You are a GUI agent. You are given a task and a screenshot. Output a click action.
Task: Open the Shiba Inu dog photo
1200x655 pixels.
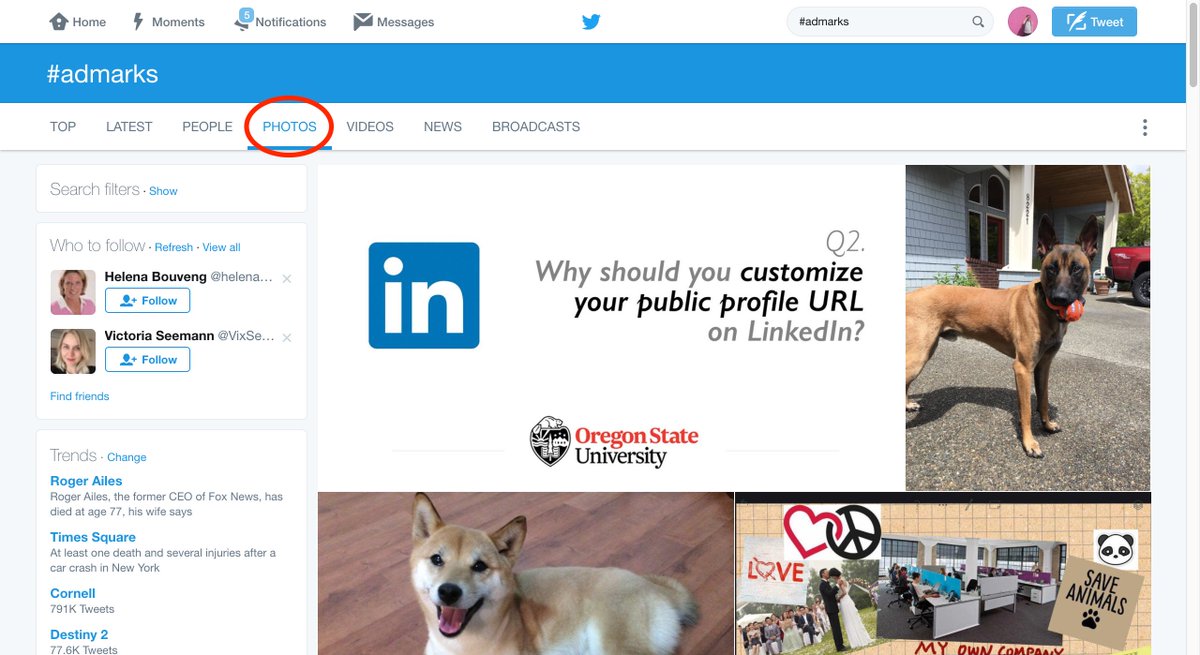click(526, 573)
